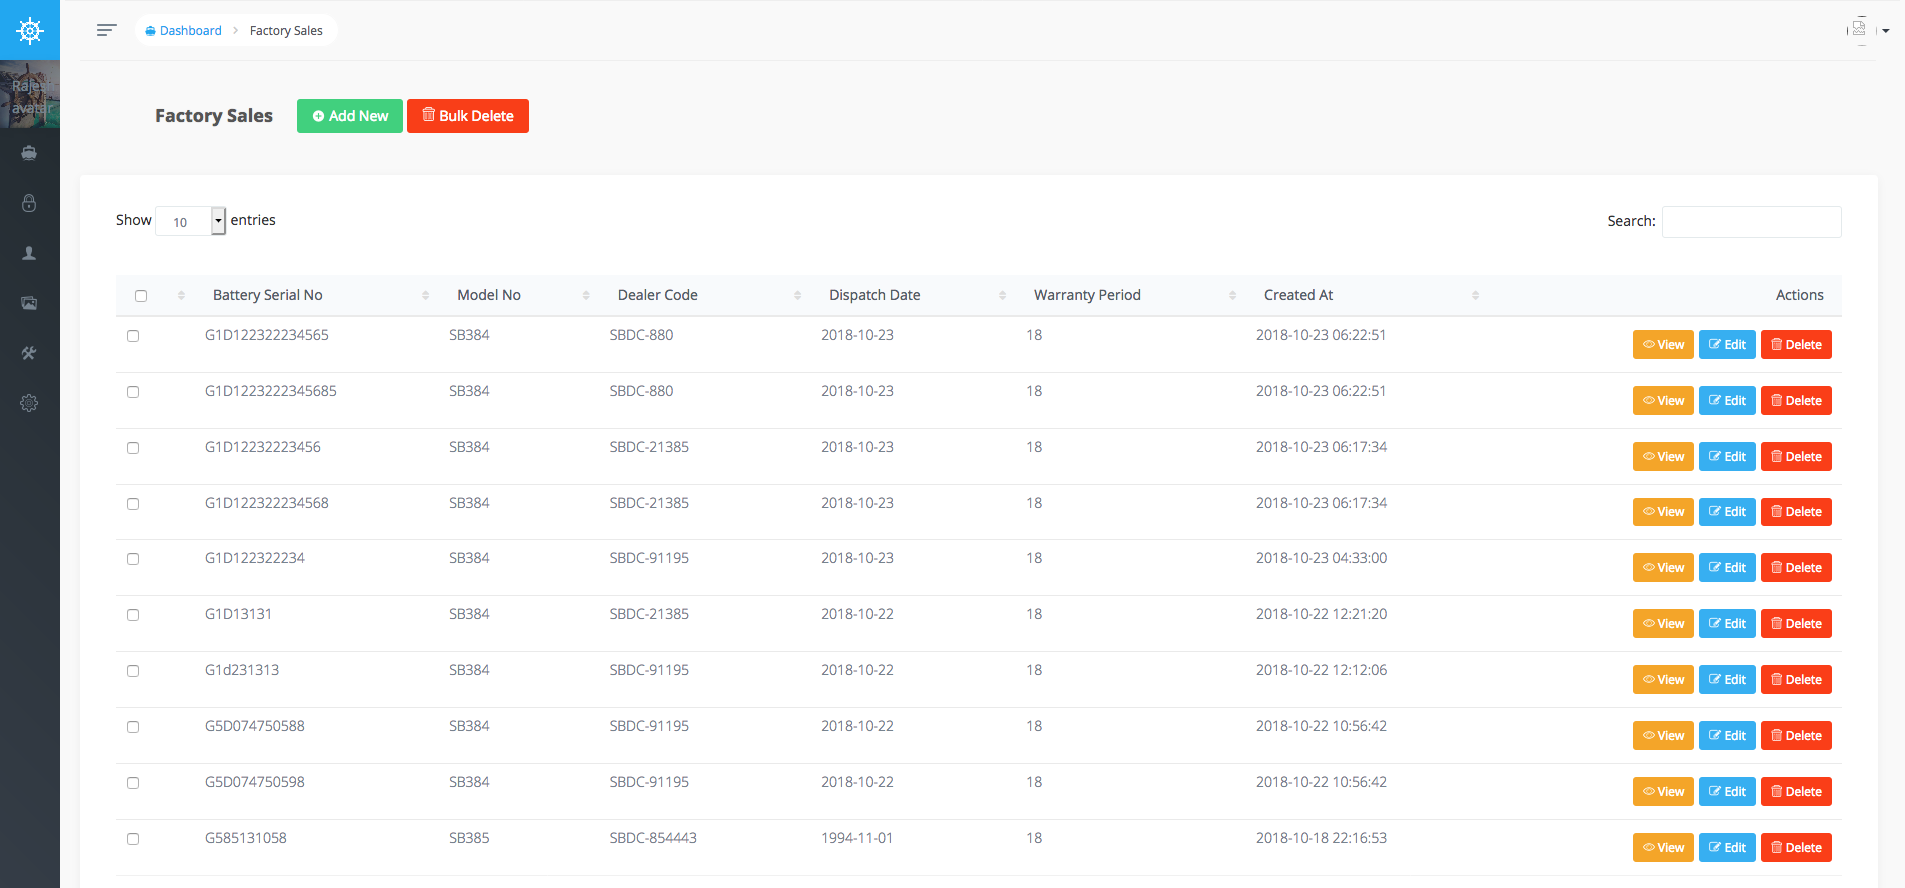The height and width of the screenshot is (888, 1905).
Task: Sort by Dealer Code column header
Action: (x=707, y=295)
